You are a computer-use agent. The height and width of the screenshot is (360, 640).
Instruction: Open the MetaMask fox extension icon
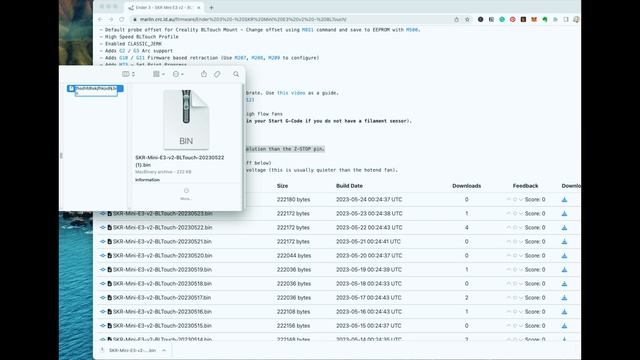(534, 19)
